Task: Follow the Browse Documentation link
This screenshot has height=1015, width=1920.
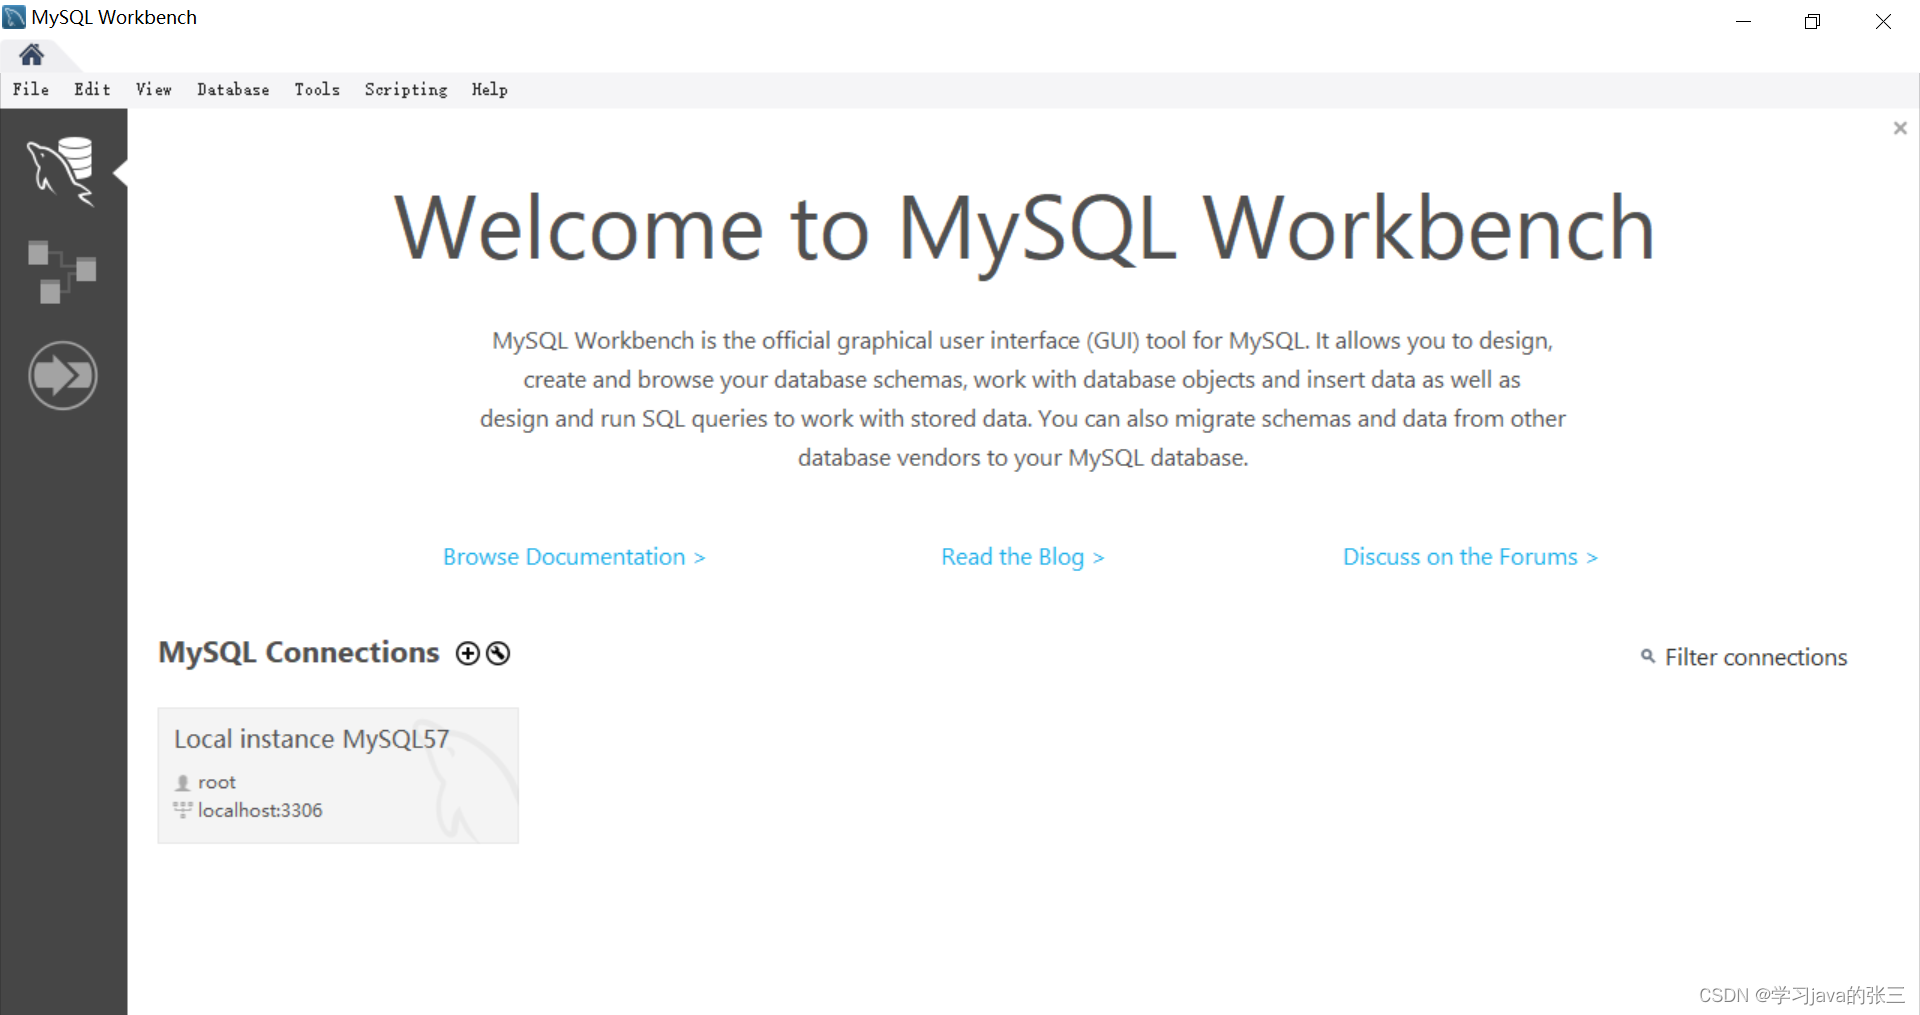Action: pos(574,557)
